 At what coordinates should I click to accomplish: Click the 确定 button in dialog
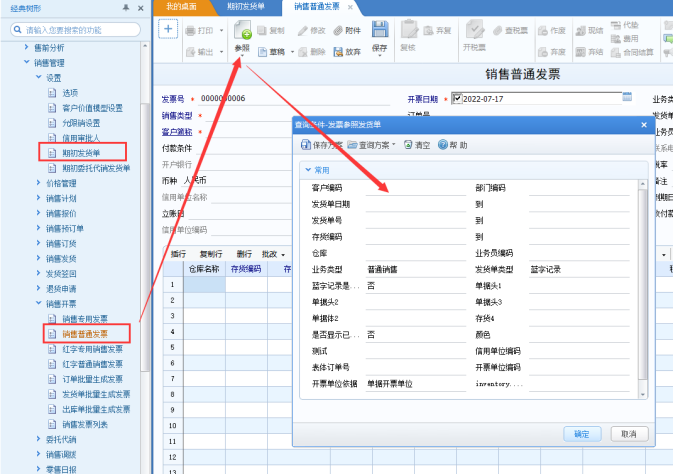(x=582, y=434)
